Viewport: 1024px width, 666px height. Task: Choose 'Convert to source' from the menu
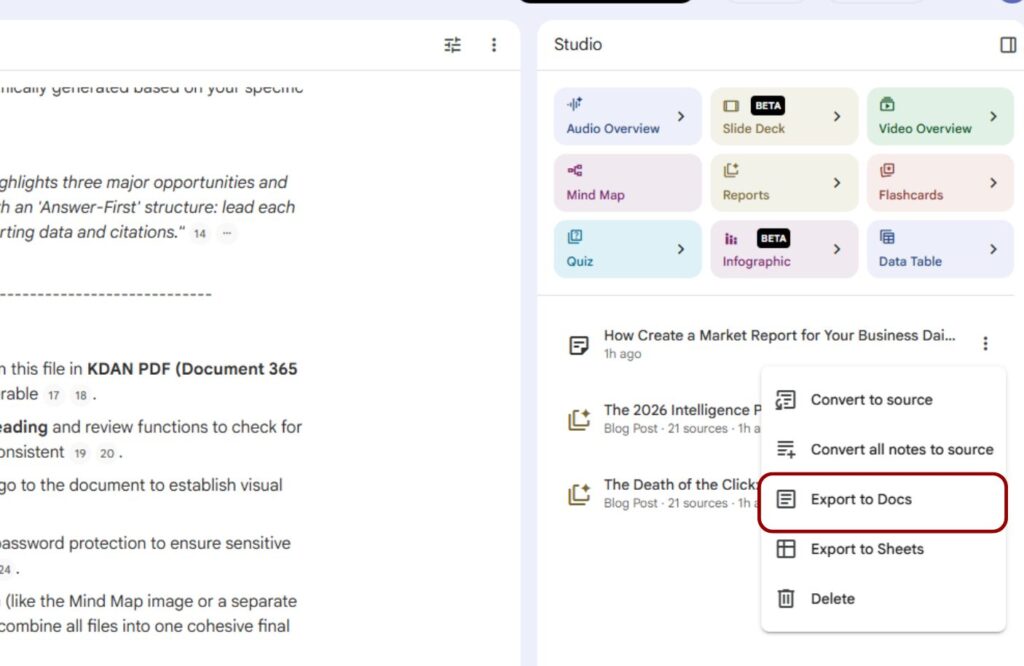(x=870, y=400)
